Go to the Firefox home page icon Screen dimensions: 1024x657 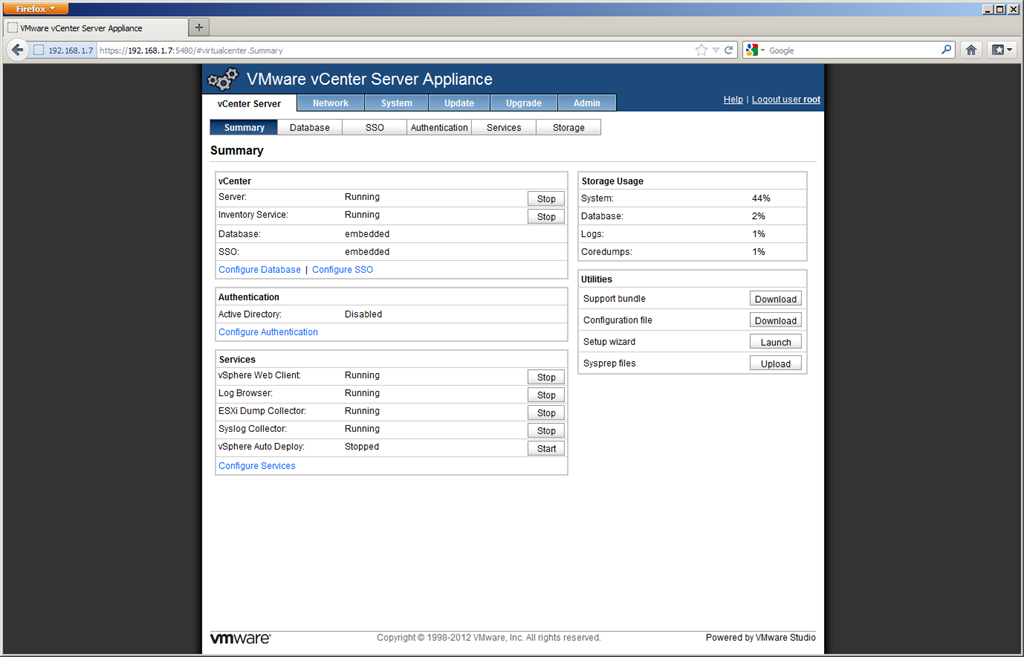pos(971,50)
